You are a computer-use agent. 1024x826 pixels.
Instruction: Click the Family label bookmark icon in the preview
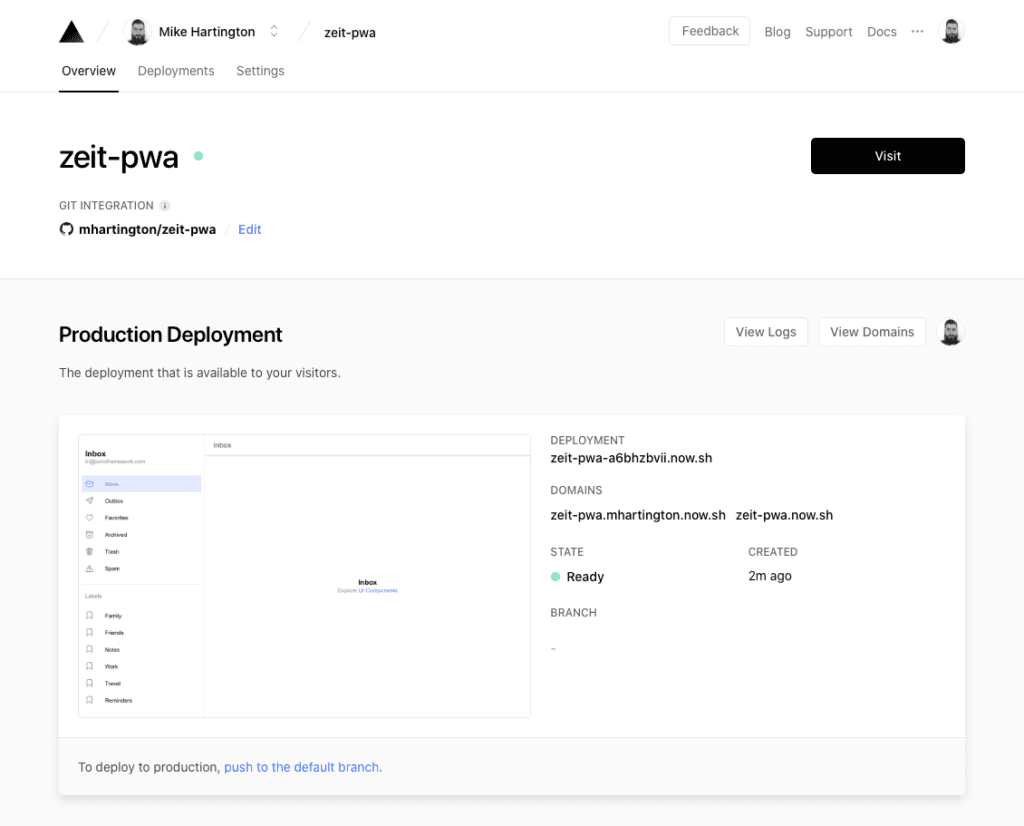coord(89,615)
